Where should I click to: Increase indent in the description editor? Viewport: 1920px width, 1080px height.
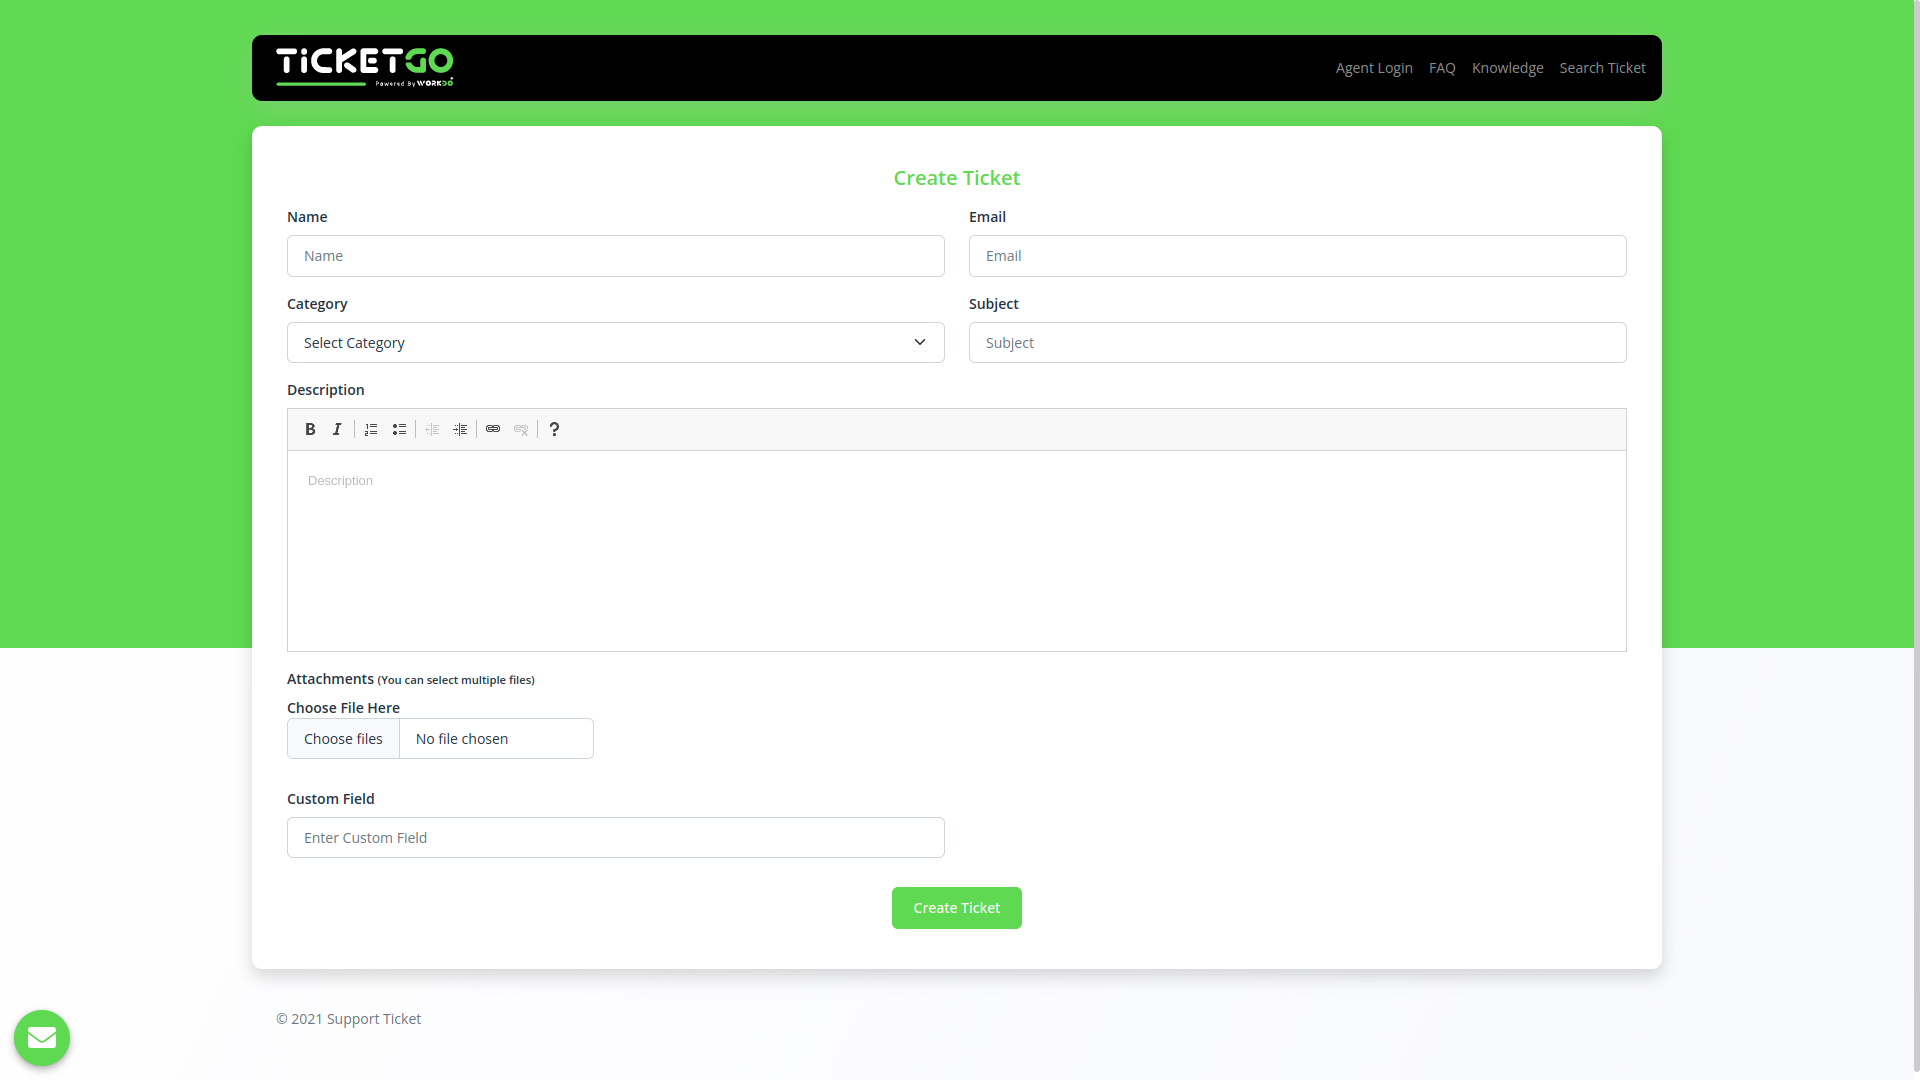(x=460, y=429)
